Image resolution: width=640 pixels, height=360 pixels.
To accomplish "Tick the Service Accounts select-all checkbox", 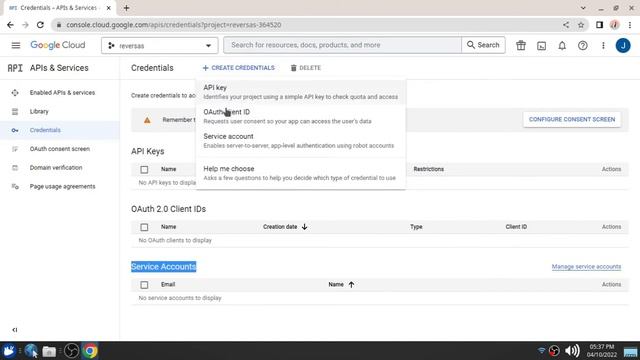I will pyautogui.click(x=144, y=284).
